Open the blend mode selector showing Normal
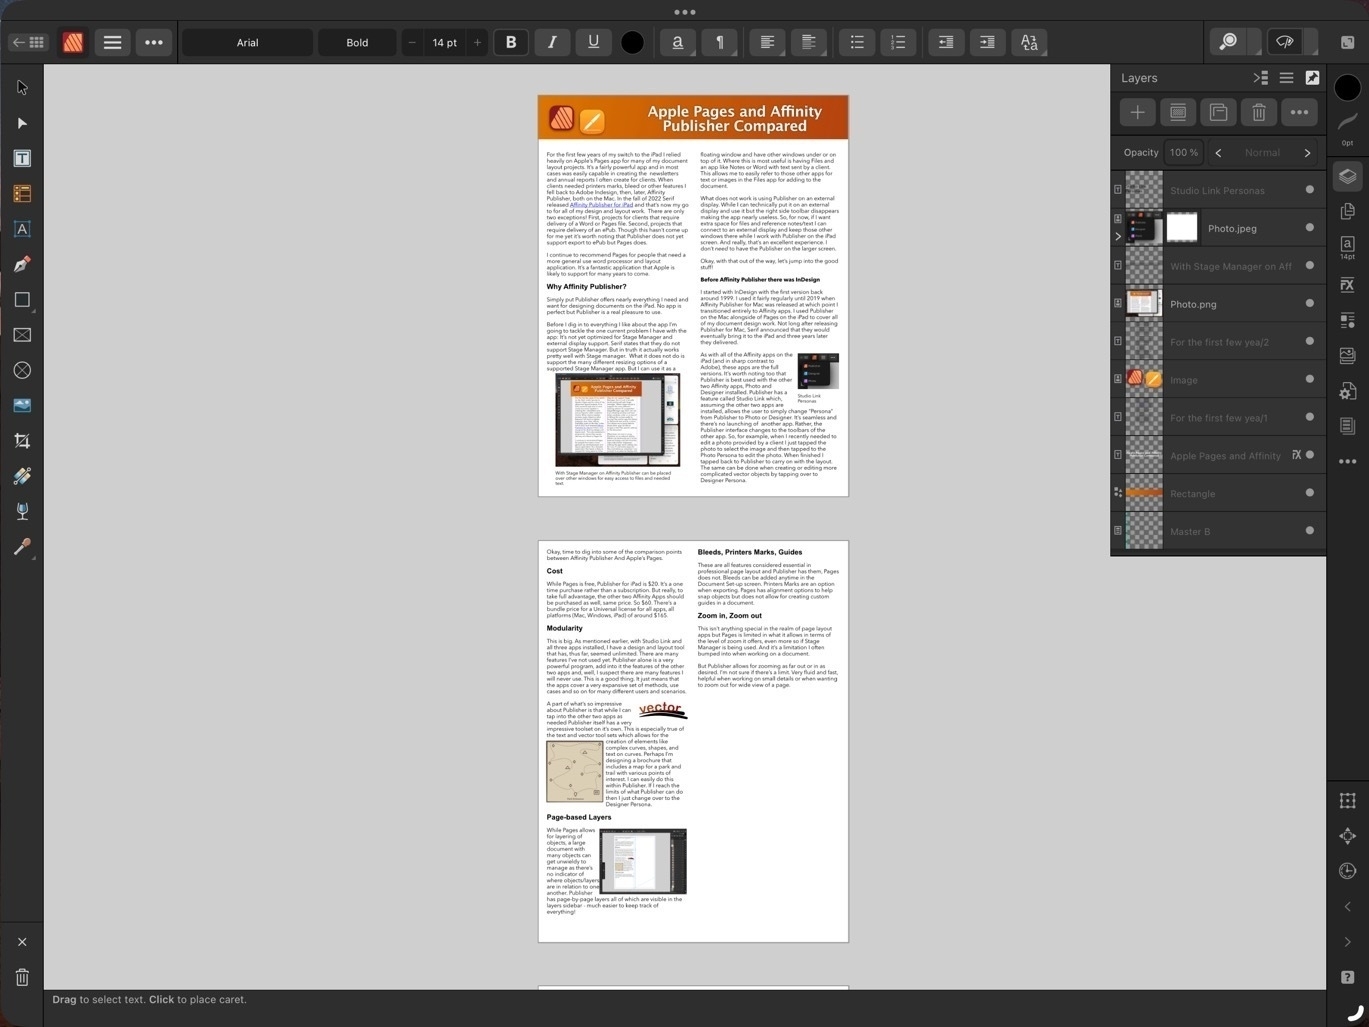 [x=1262, y=152]
